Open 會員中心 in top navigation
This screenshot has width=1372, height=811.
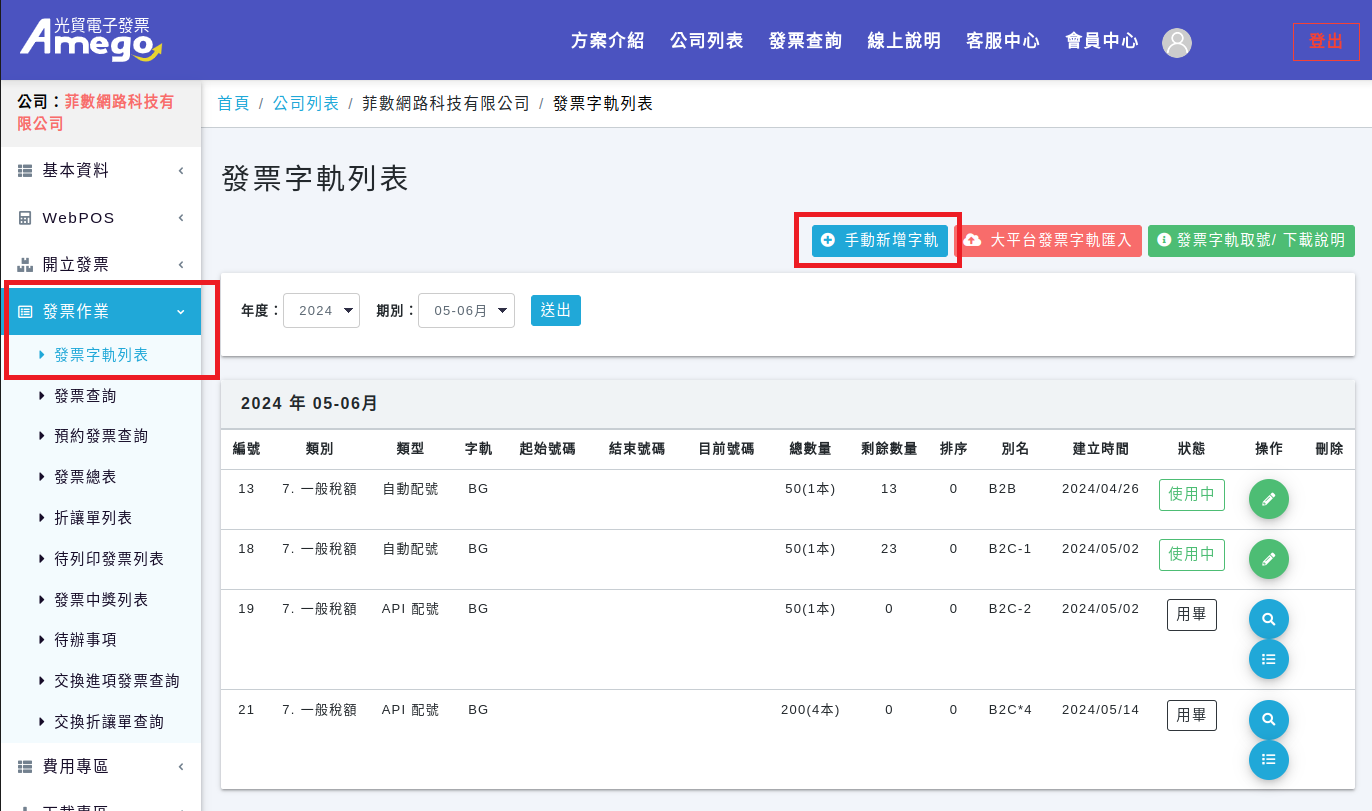(1102, 41)
